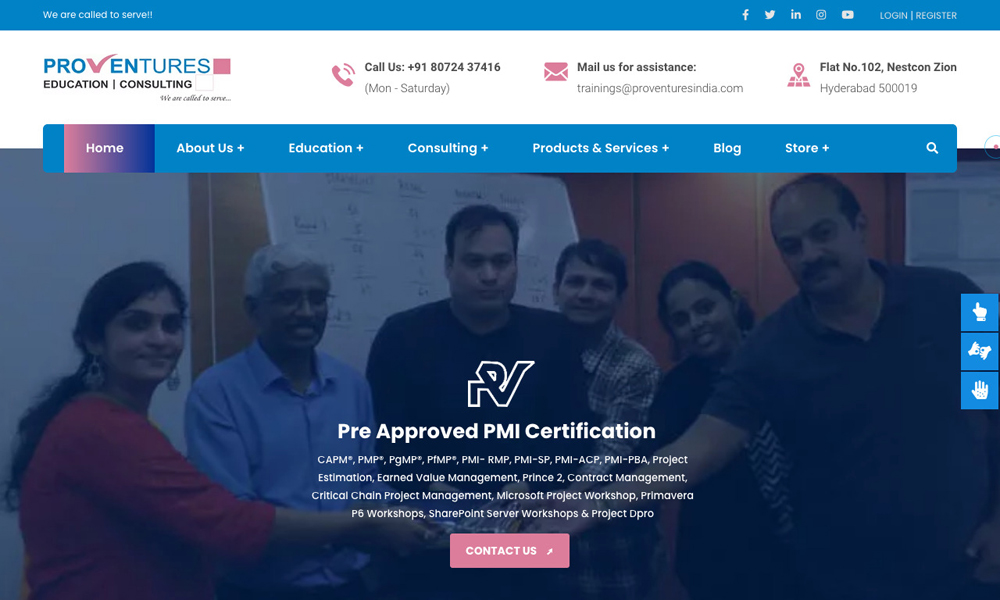Click the pointing hand side widget icon
This screenshot has height=600, width=1000.
tap(980, 312)
